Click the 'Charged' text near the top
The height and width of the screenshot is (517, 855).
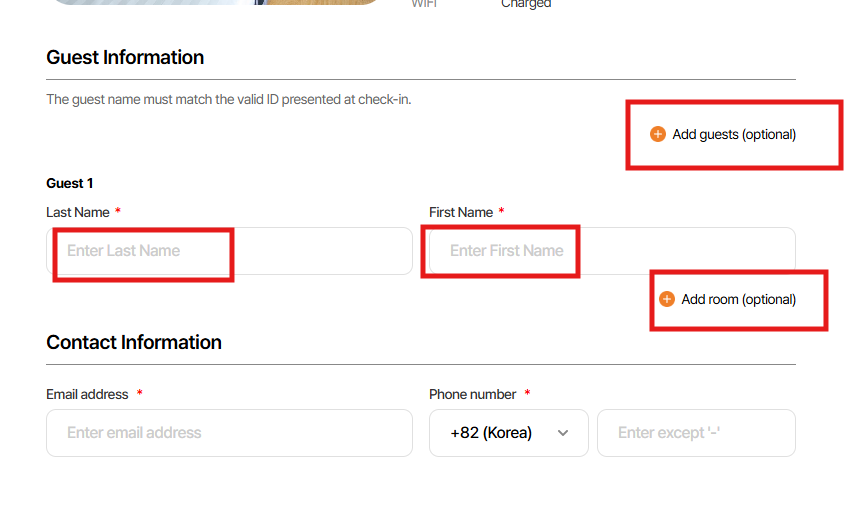click(526, 4)
